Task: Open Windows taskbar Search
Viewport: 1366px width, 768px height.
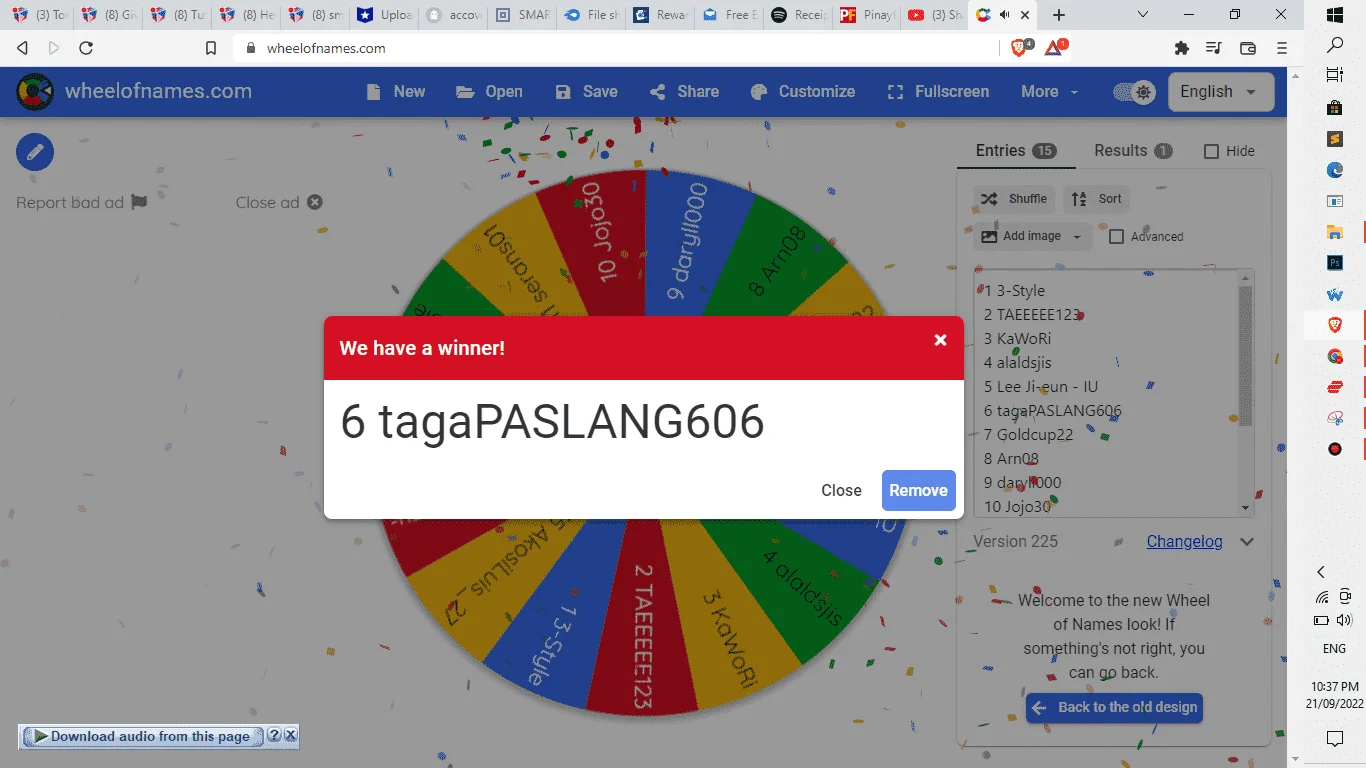Action: [1334, 46]
